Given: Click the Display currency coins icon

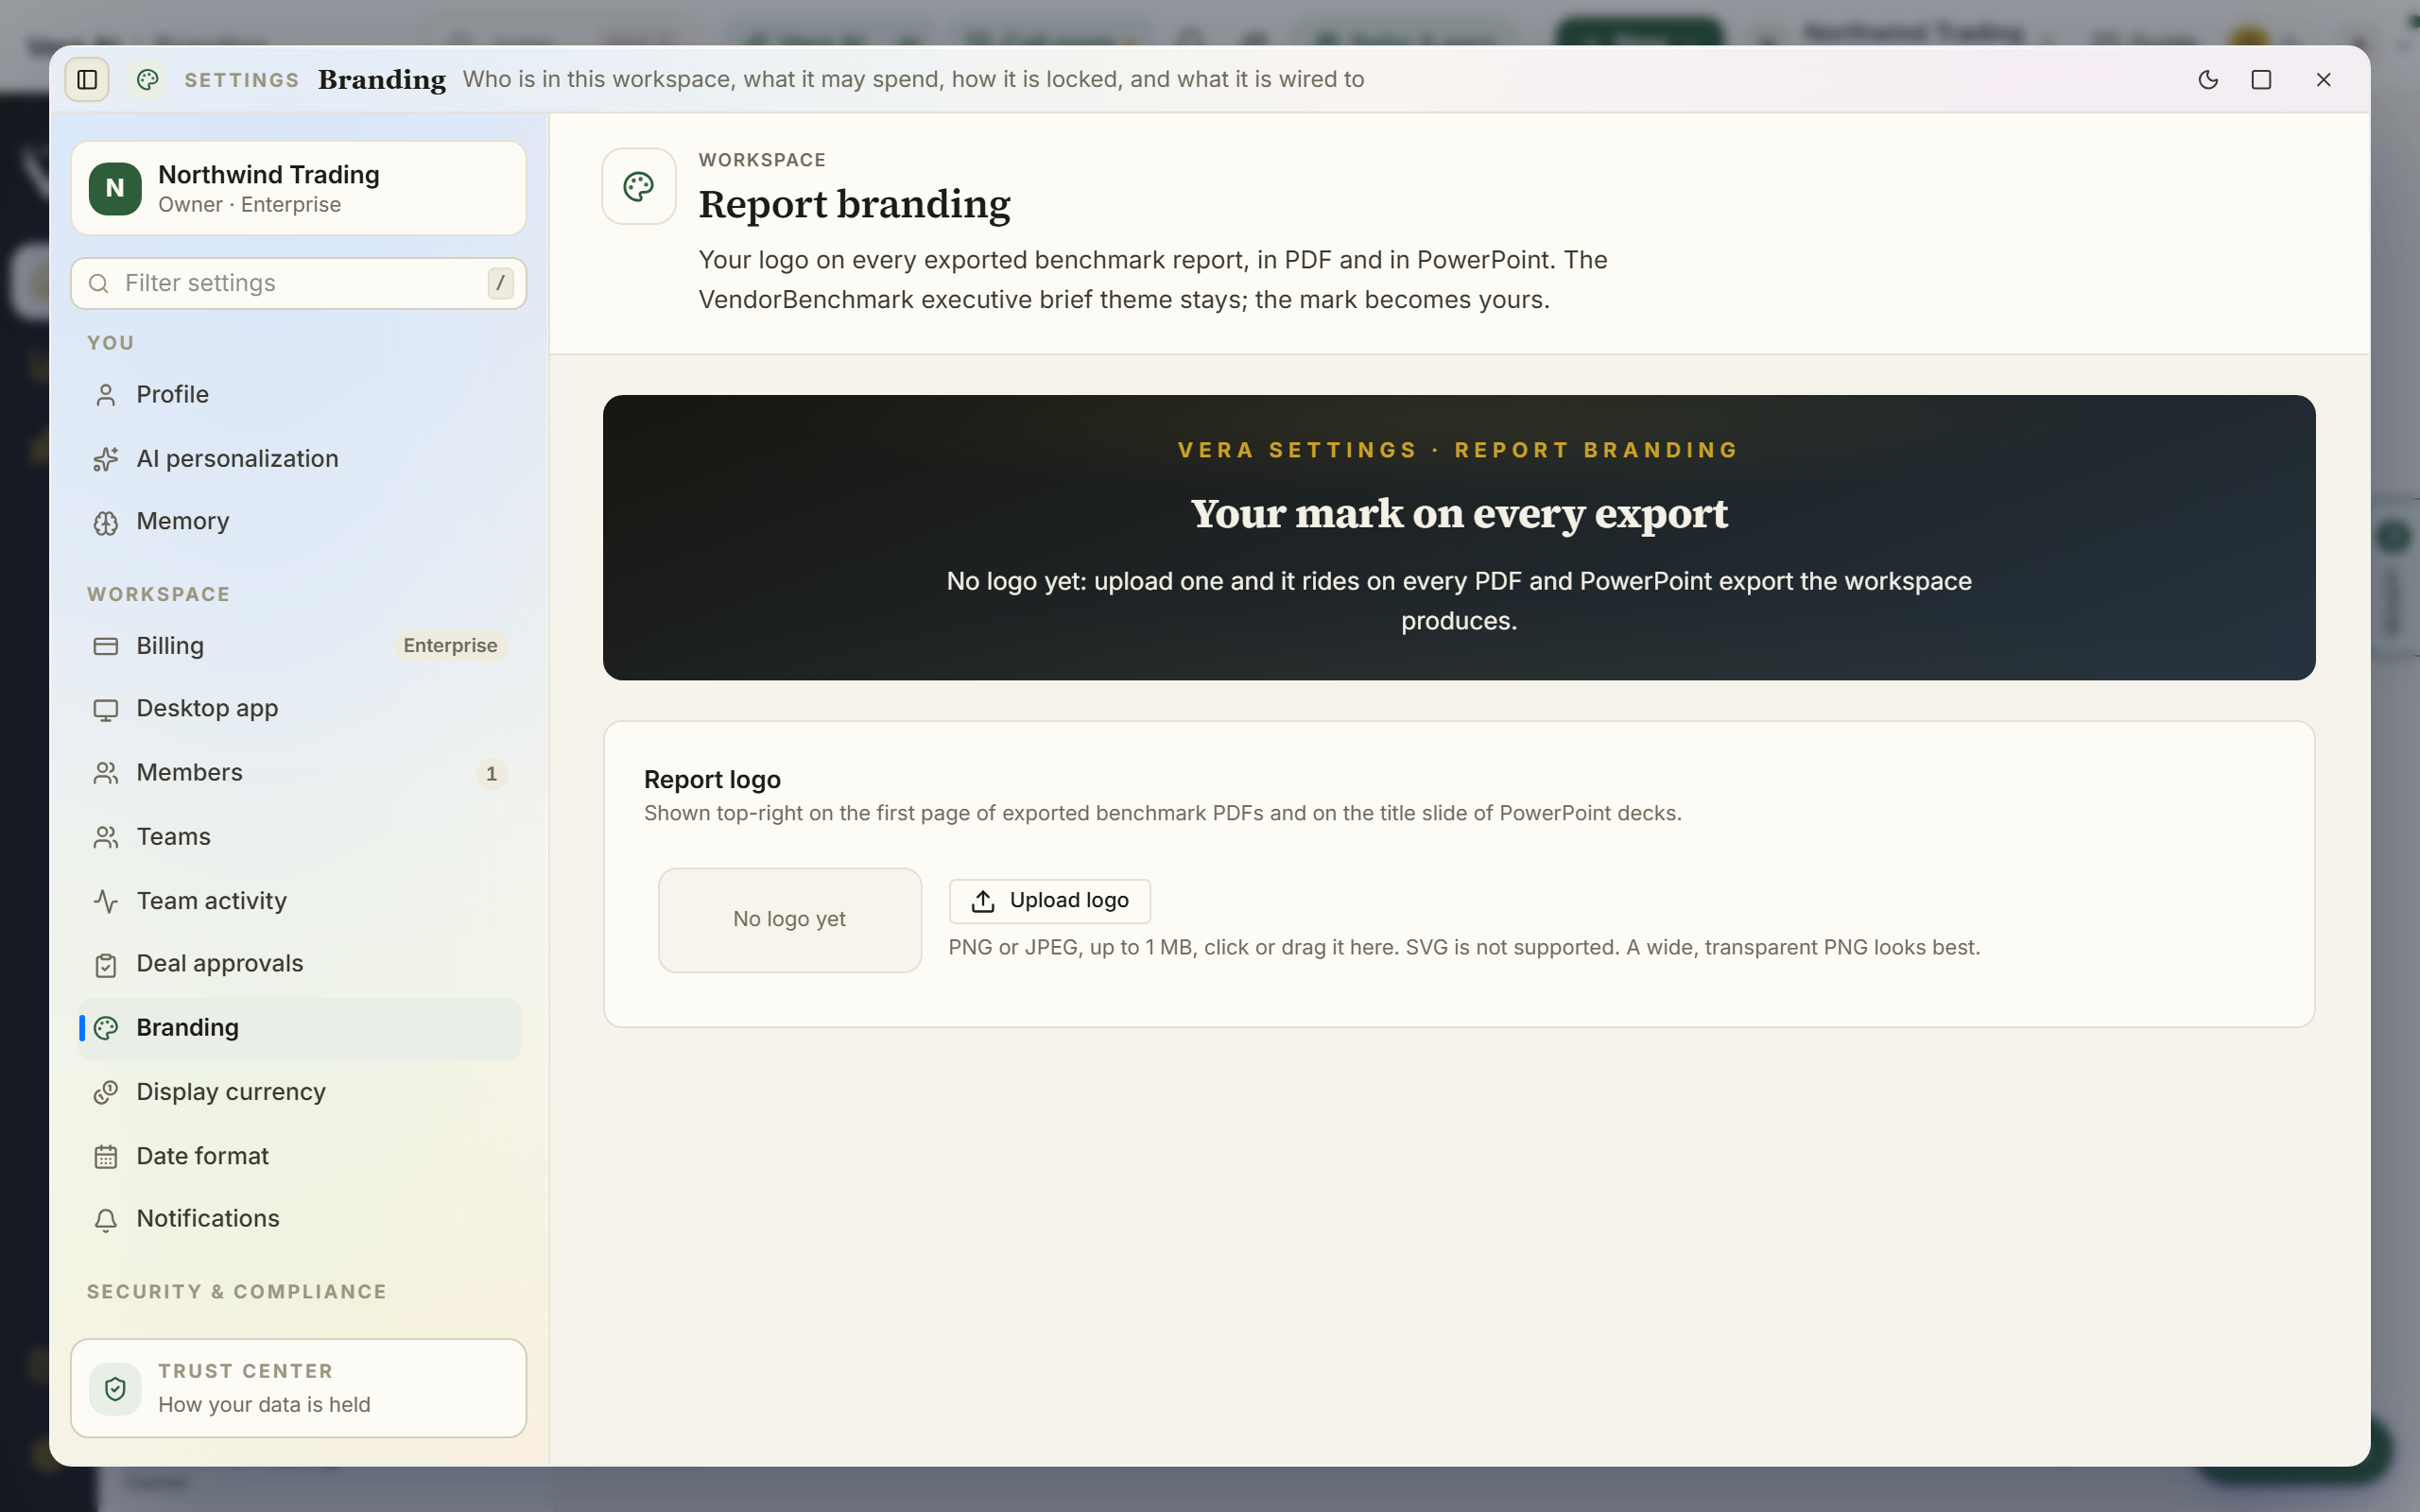Looking at the screenshot, I should pyautogui.click(x=106, y=1092).
